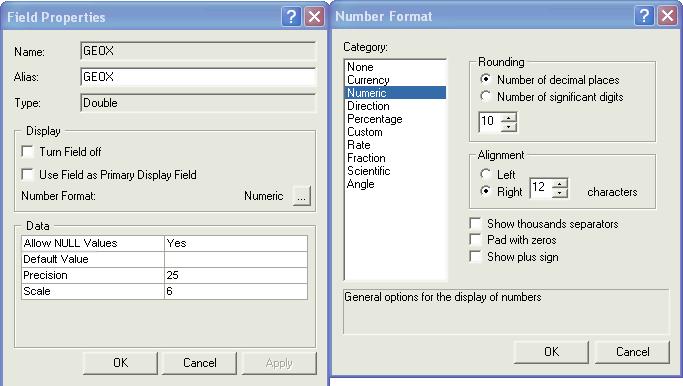
Task: Click the Name field containing GEOX
Action: (x=198, y=51)
